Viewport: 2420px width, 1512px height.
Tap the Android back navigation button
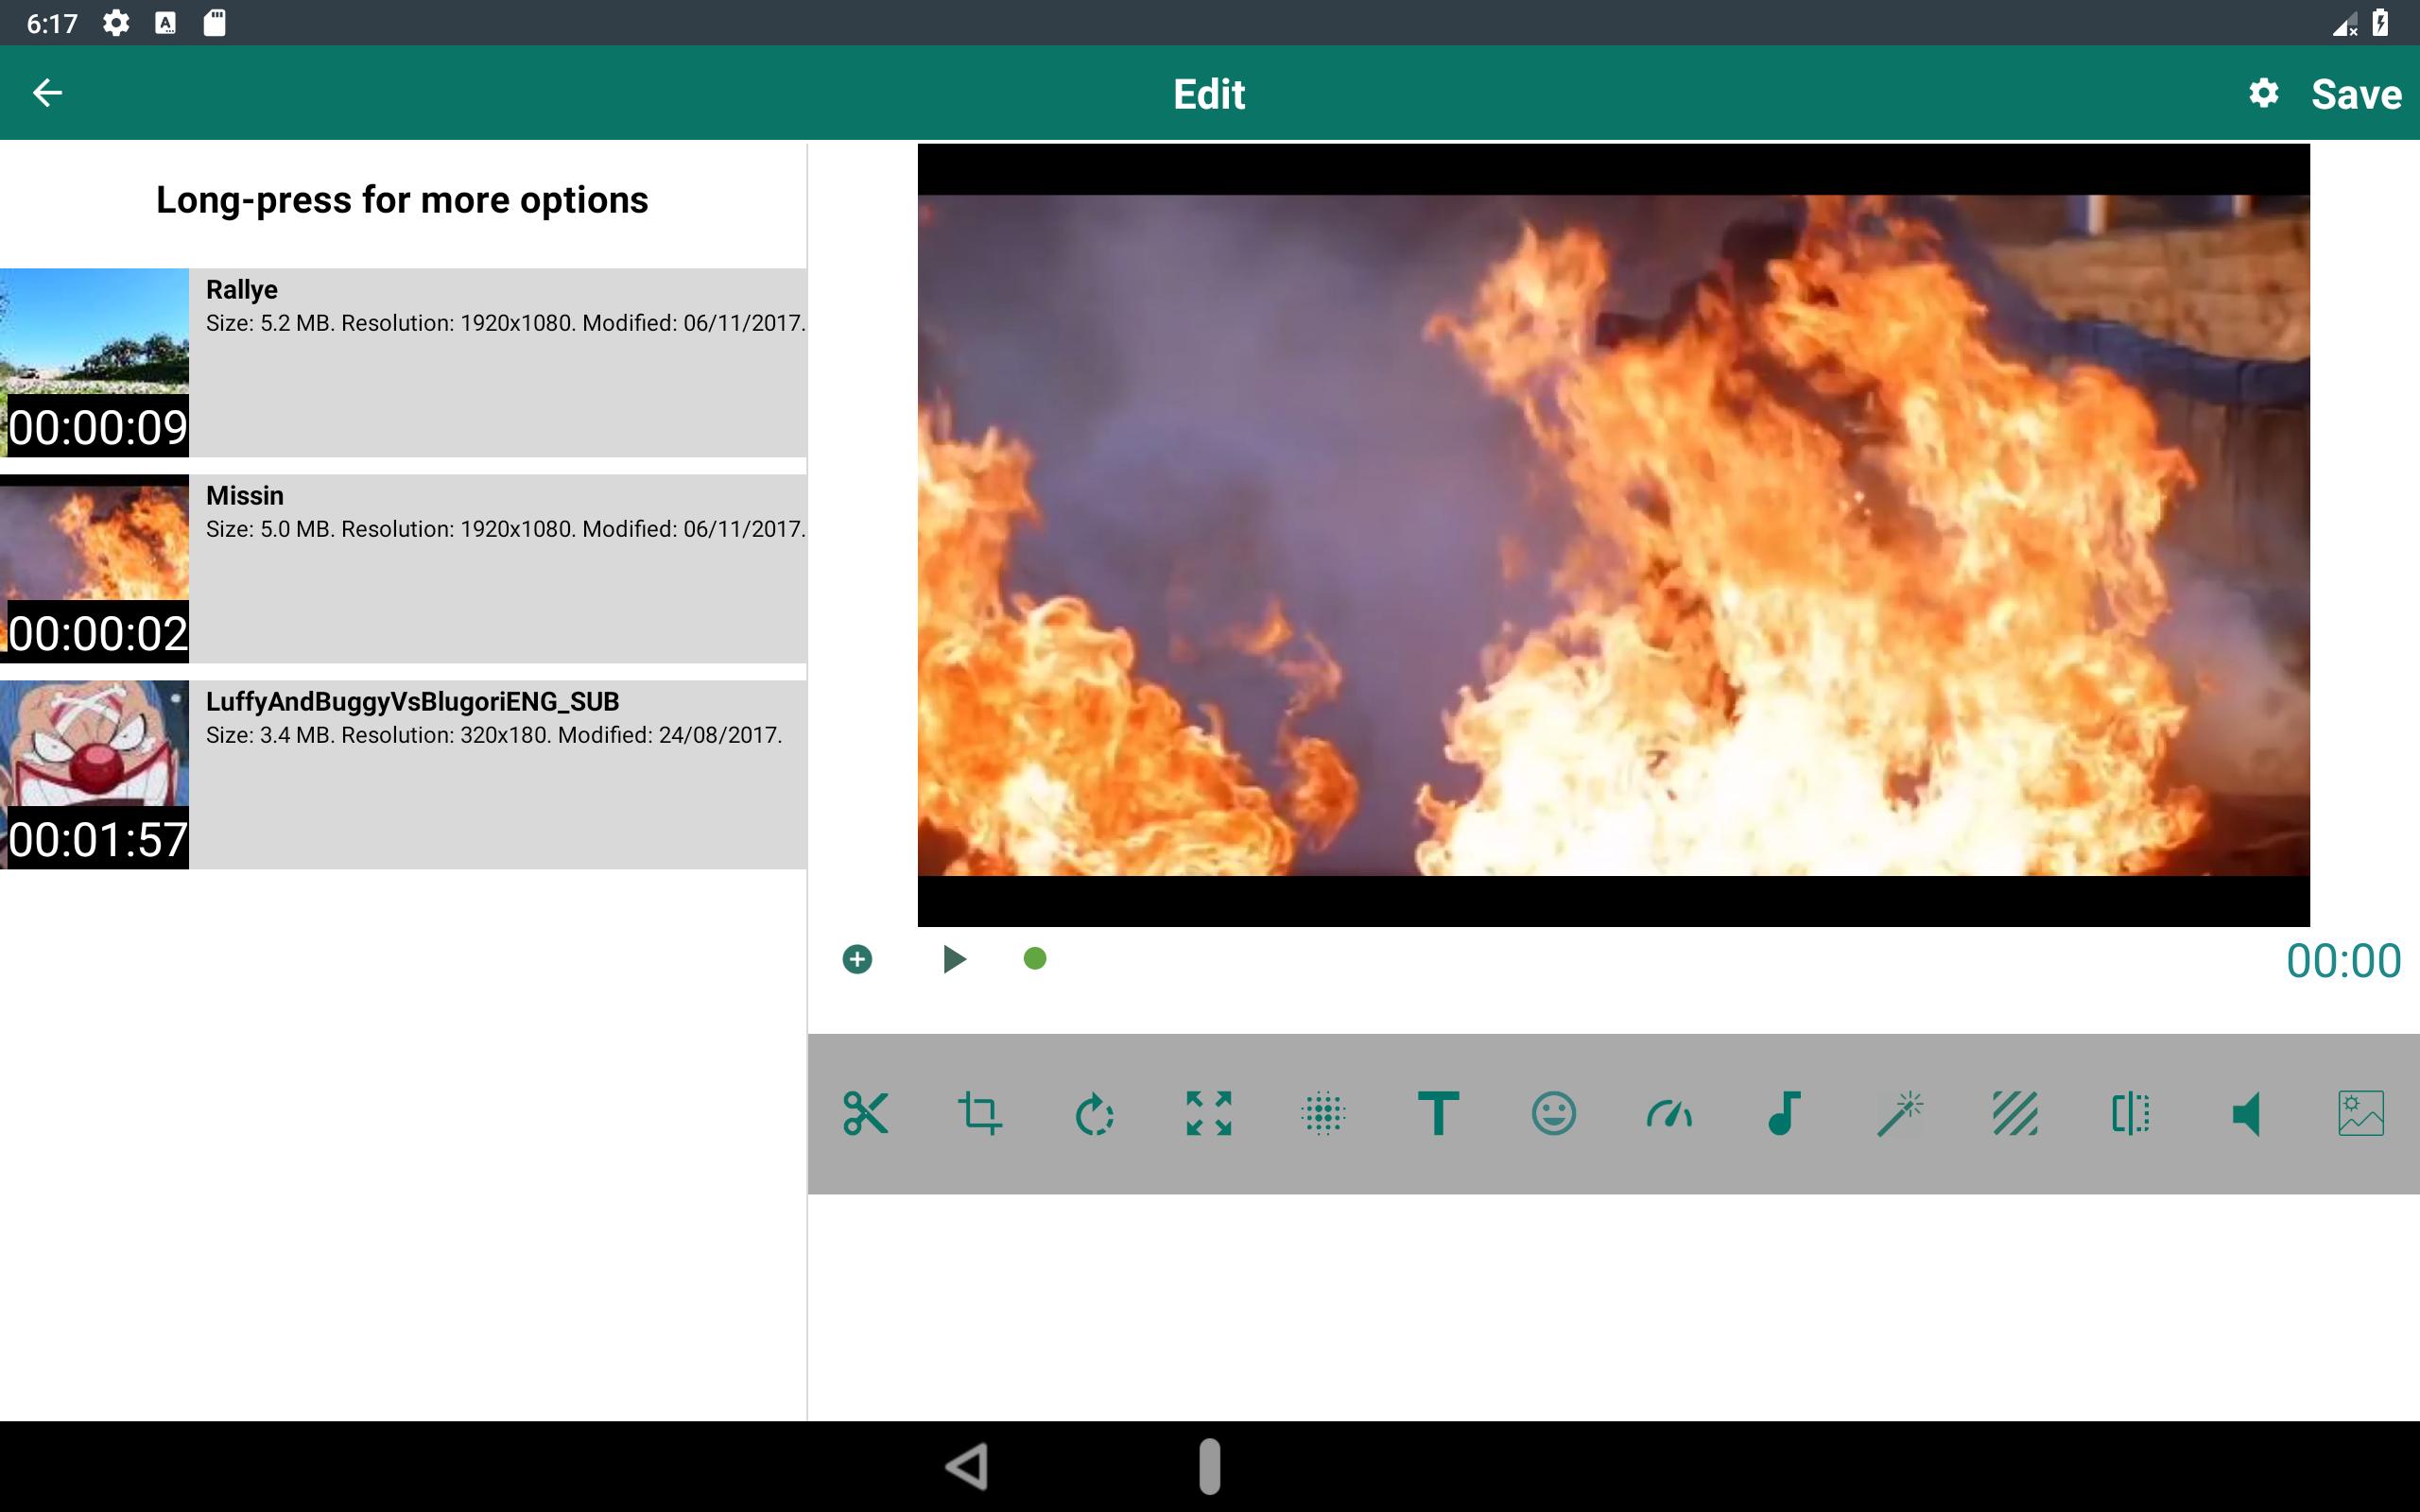pos(967,1466)
